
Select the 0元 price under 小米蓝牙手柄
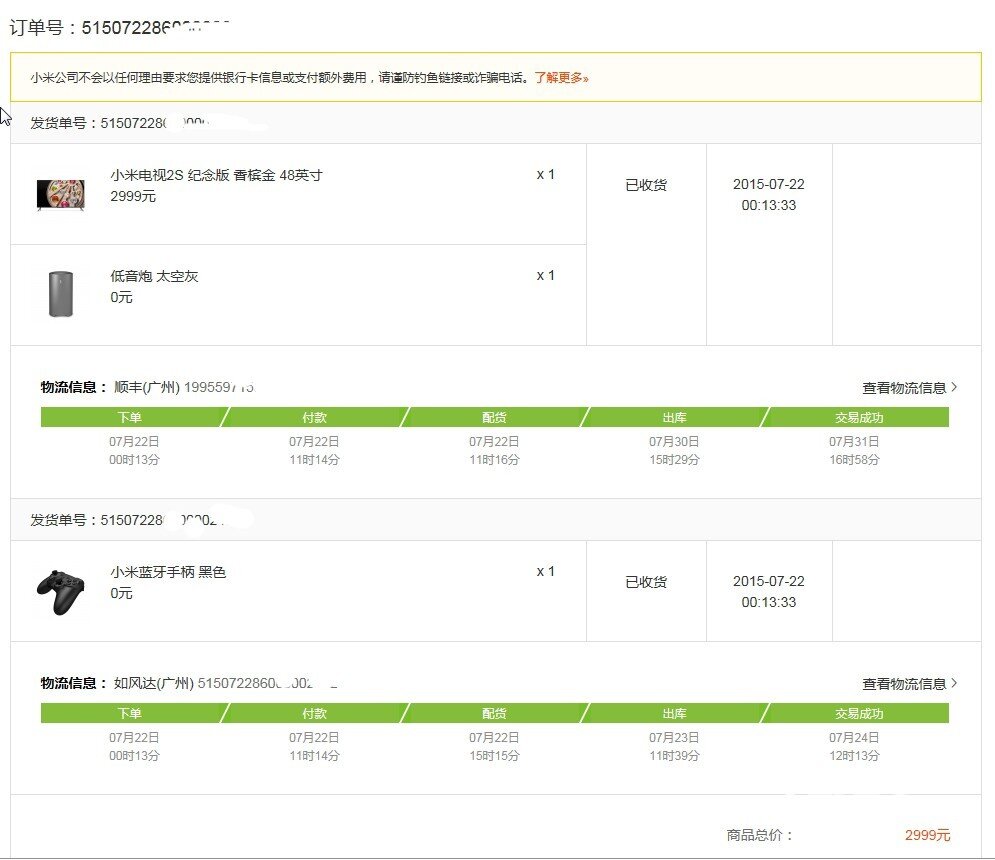click(121, 593)
